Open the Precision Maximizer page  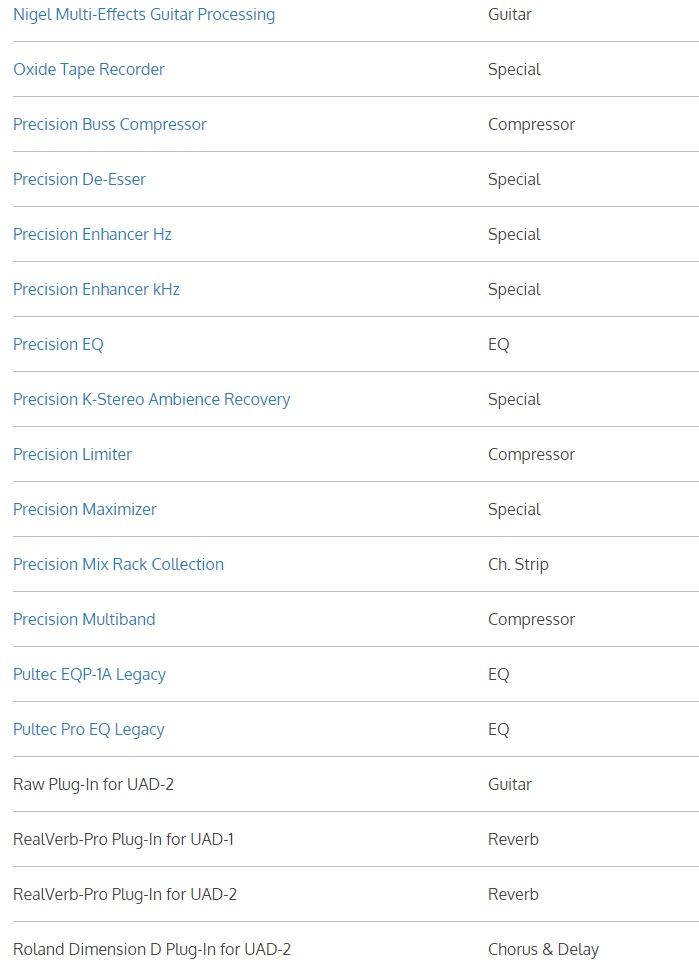[x=85, y=510]
